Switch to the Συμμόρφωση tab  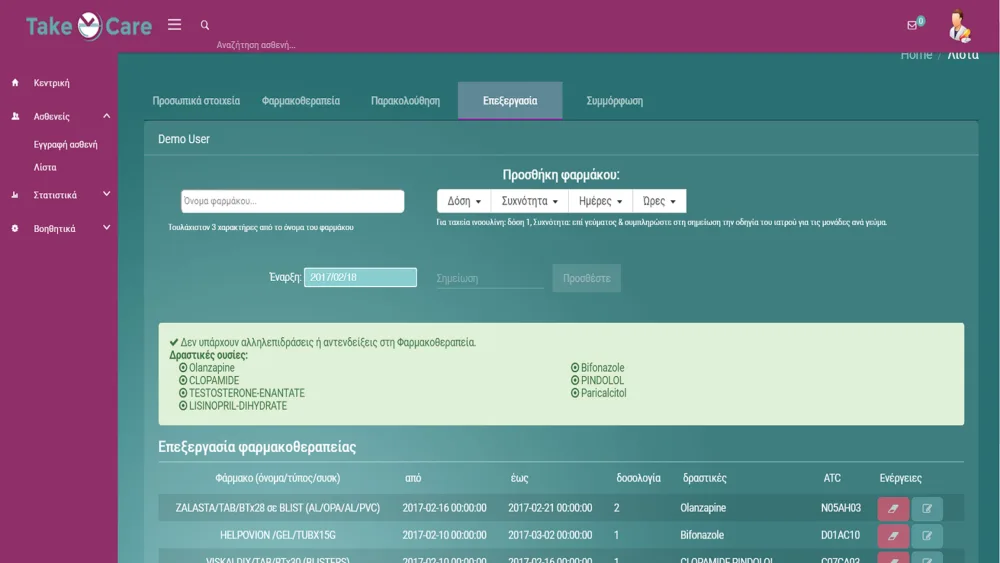(614, 101)
